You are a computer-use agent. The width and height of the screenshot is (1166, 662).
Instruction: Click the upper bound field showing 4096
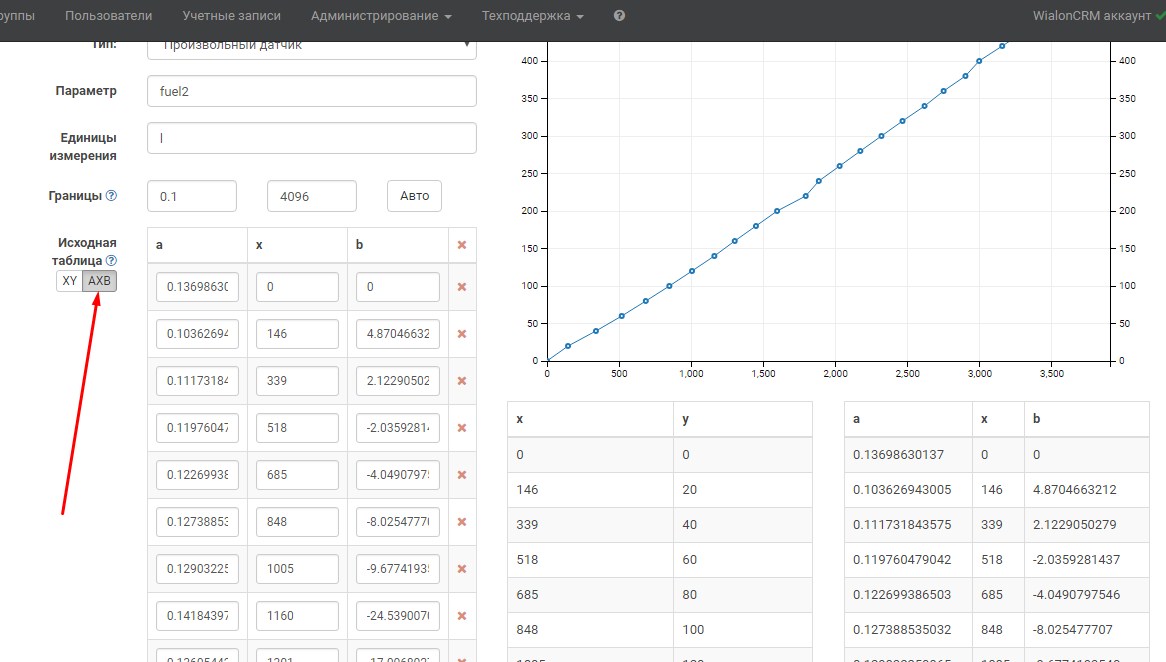click(x=311, y=196)
